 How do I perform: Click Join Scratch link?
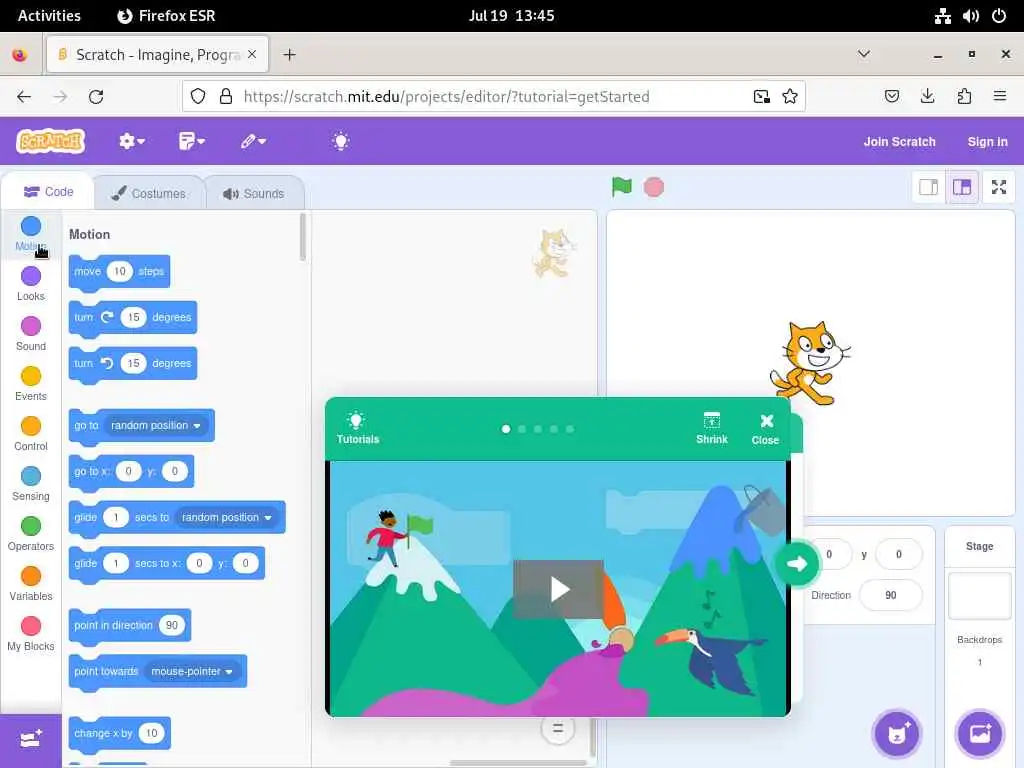click(899, 142)
